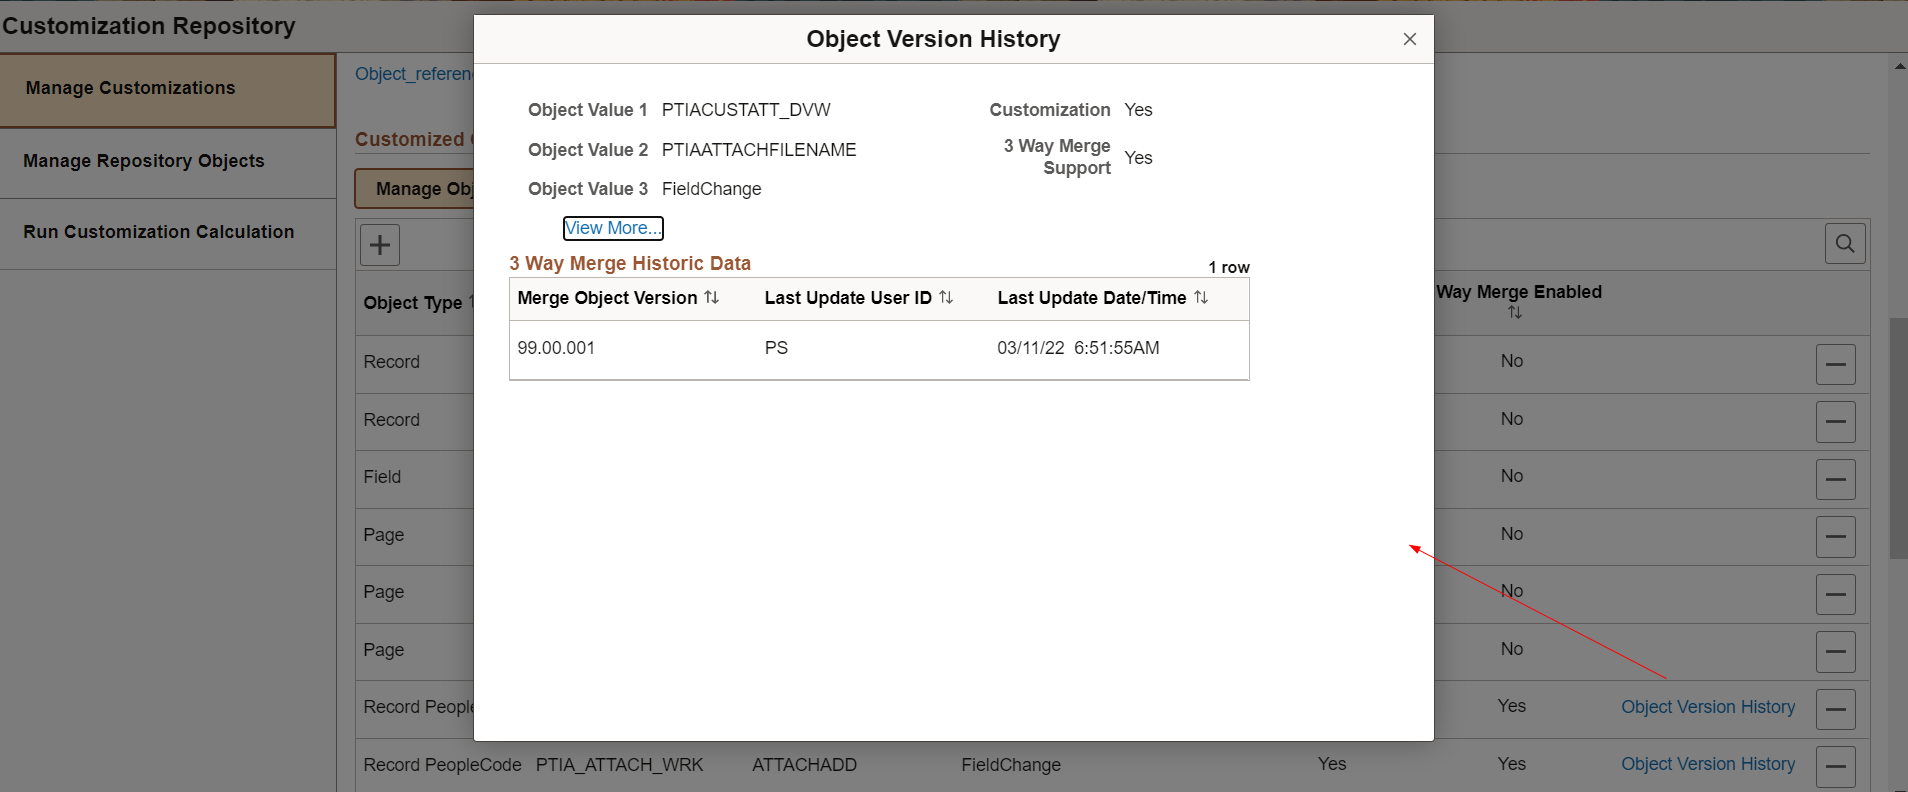Delete the second Record row with minus button
This screenshot has height=792, width=1908.
(x=1836, y=422)
